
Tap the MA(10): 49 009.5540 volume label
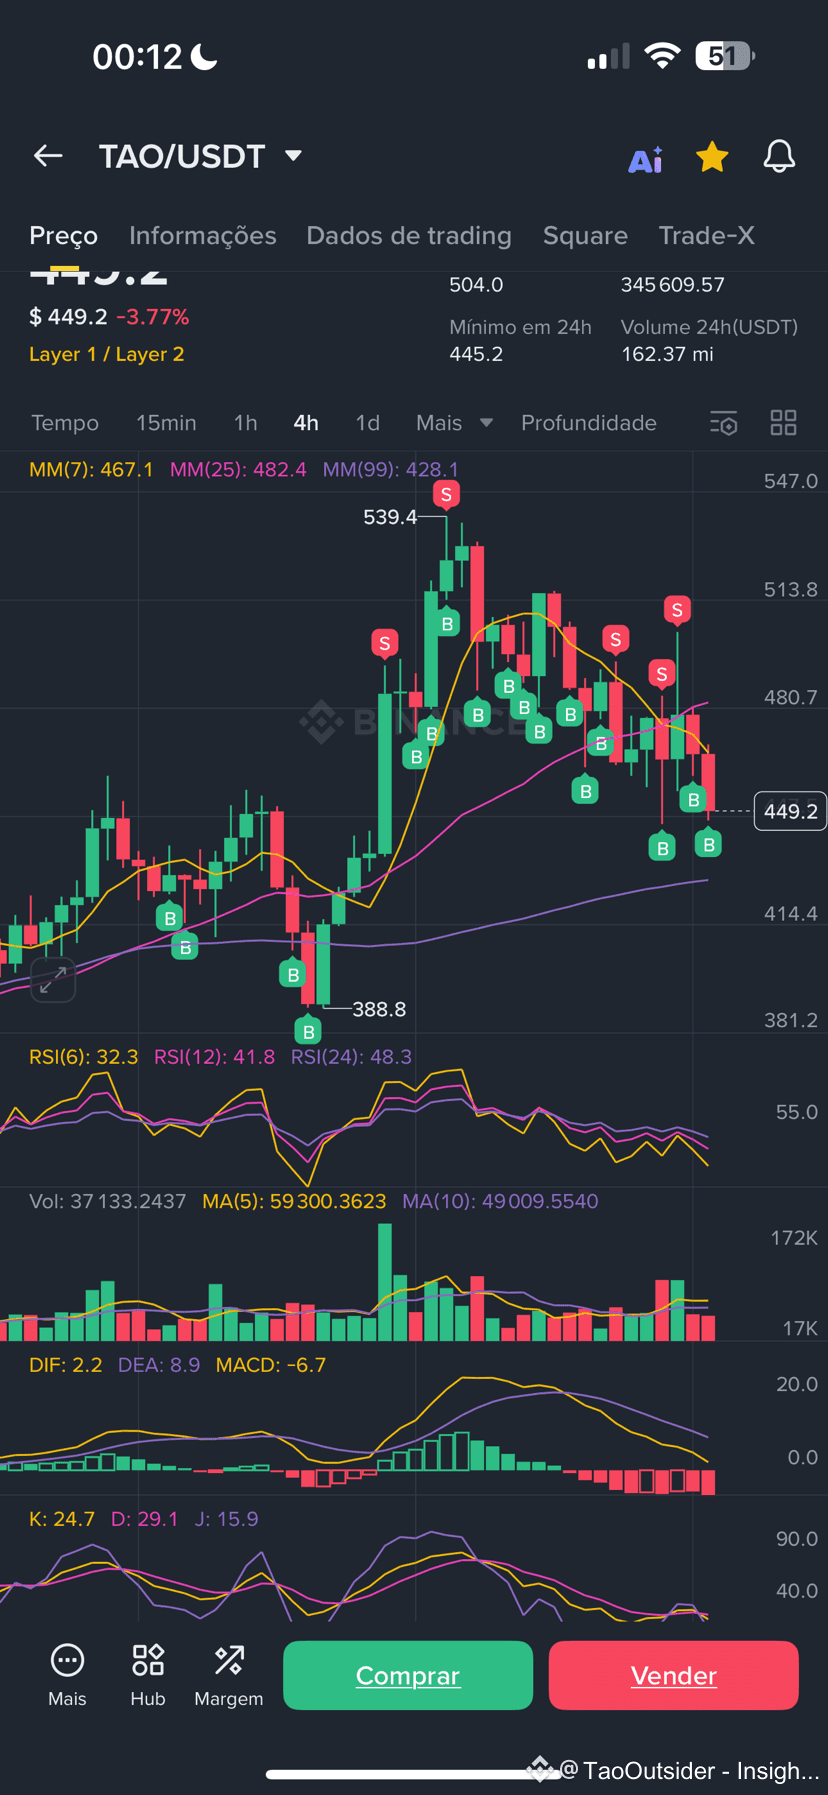pos(500,1201)
